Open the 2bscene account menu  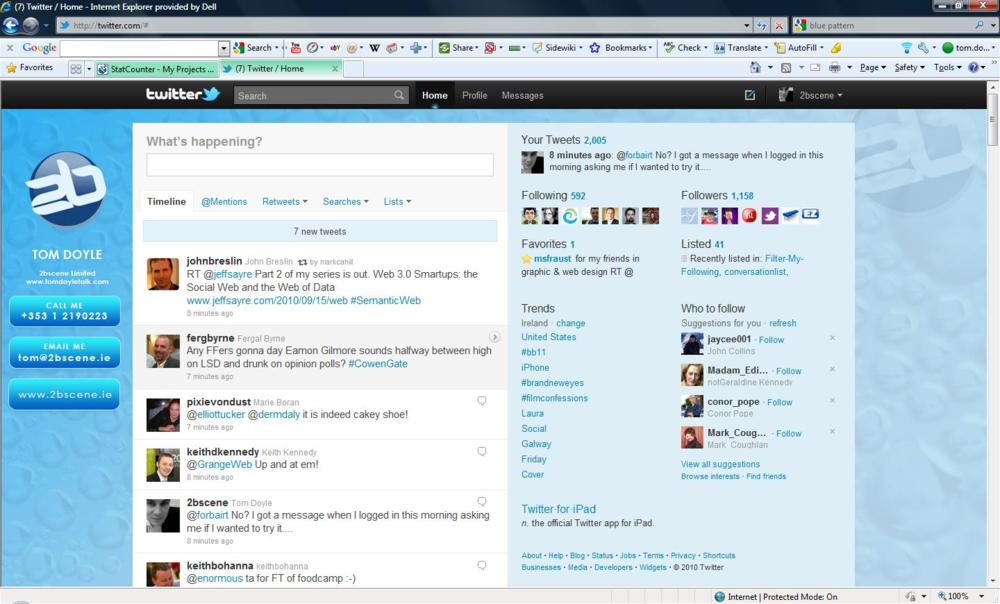tap(811, 95)
